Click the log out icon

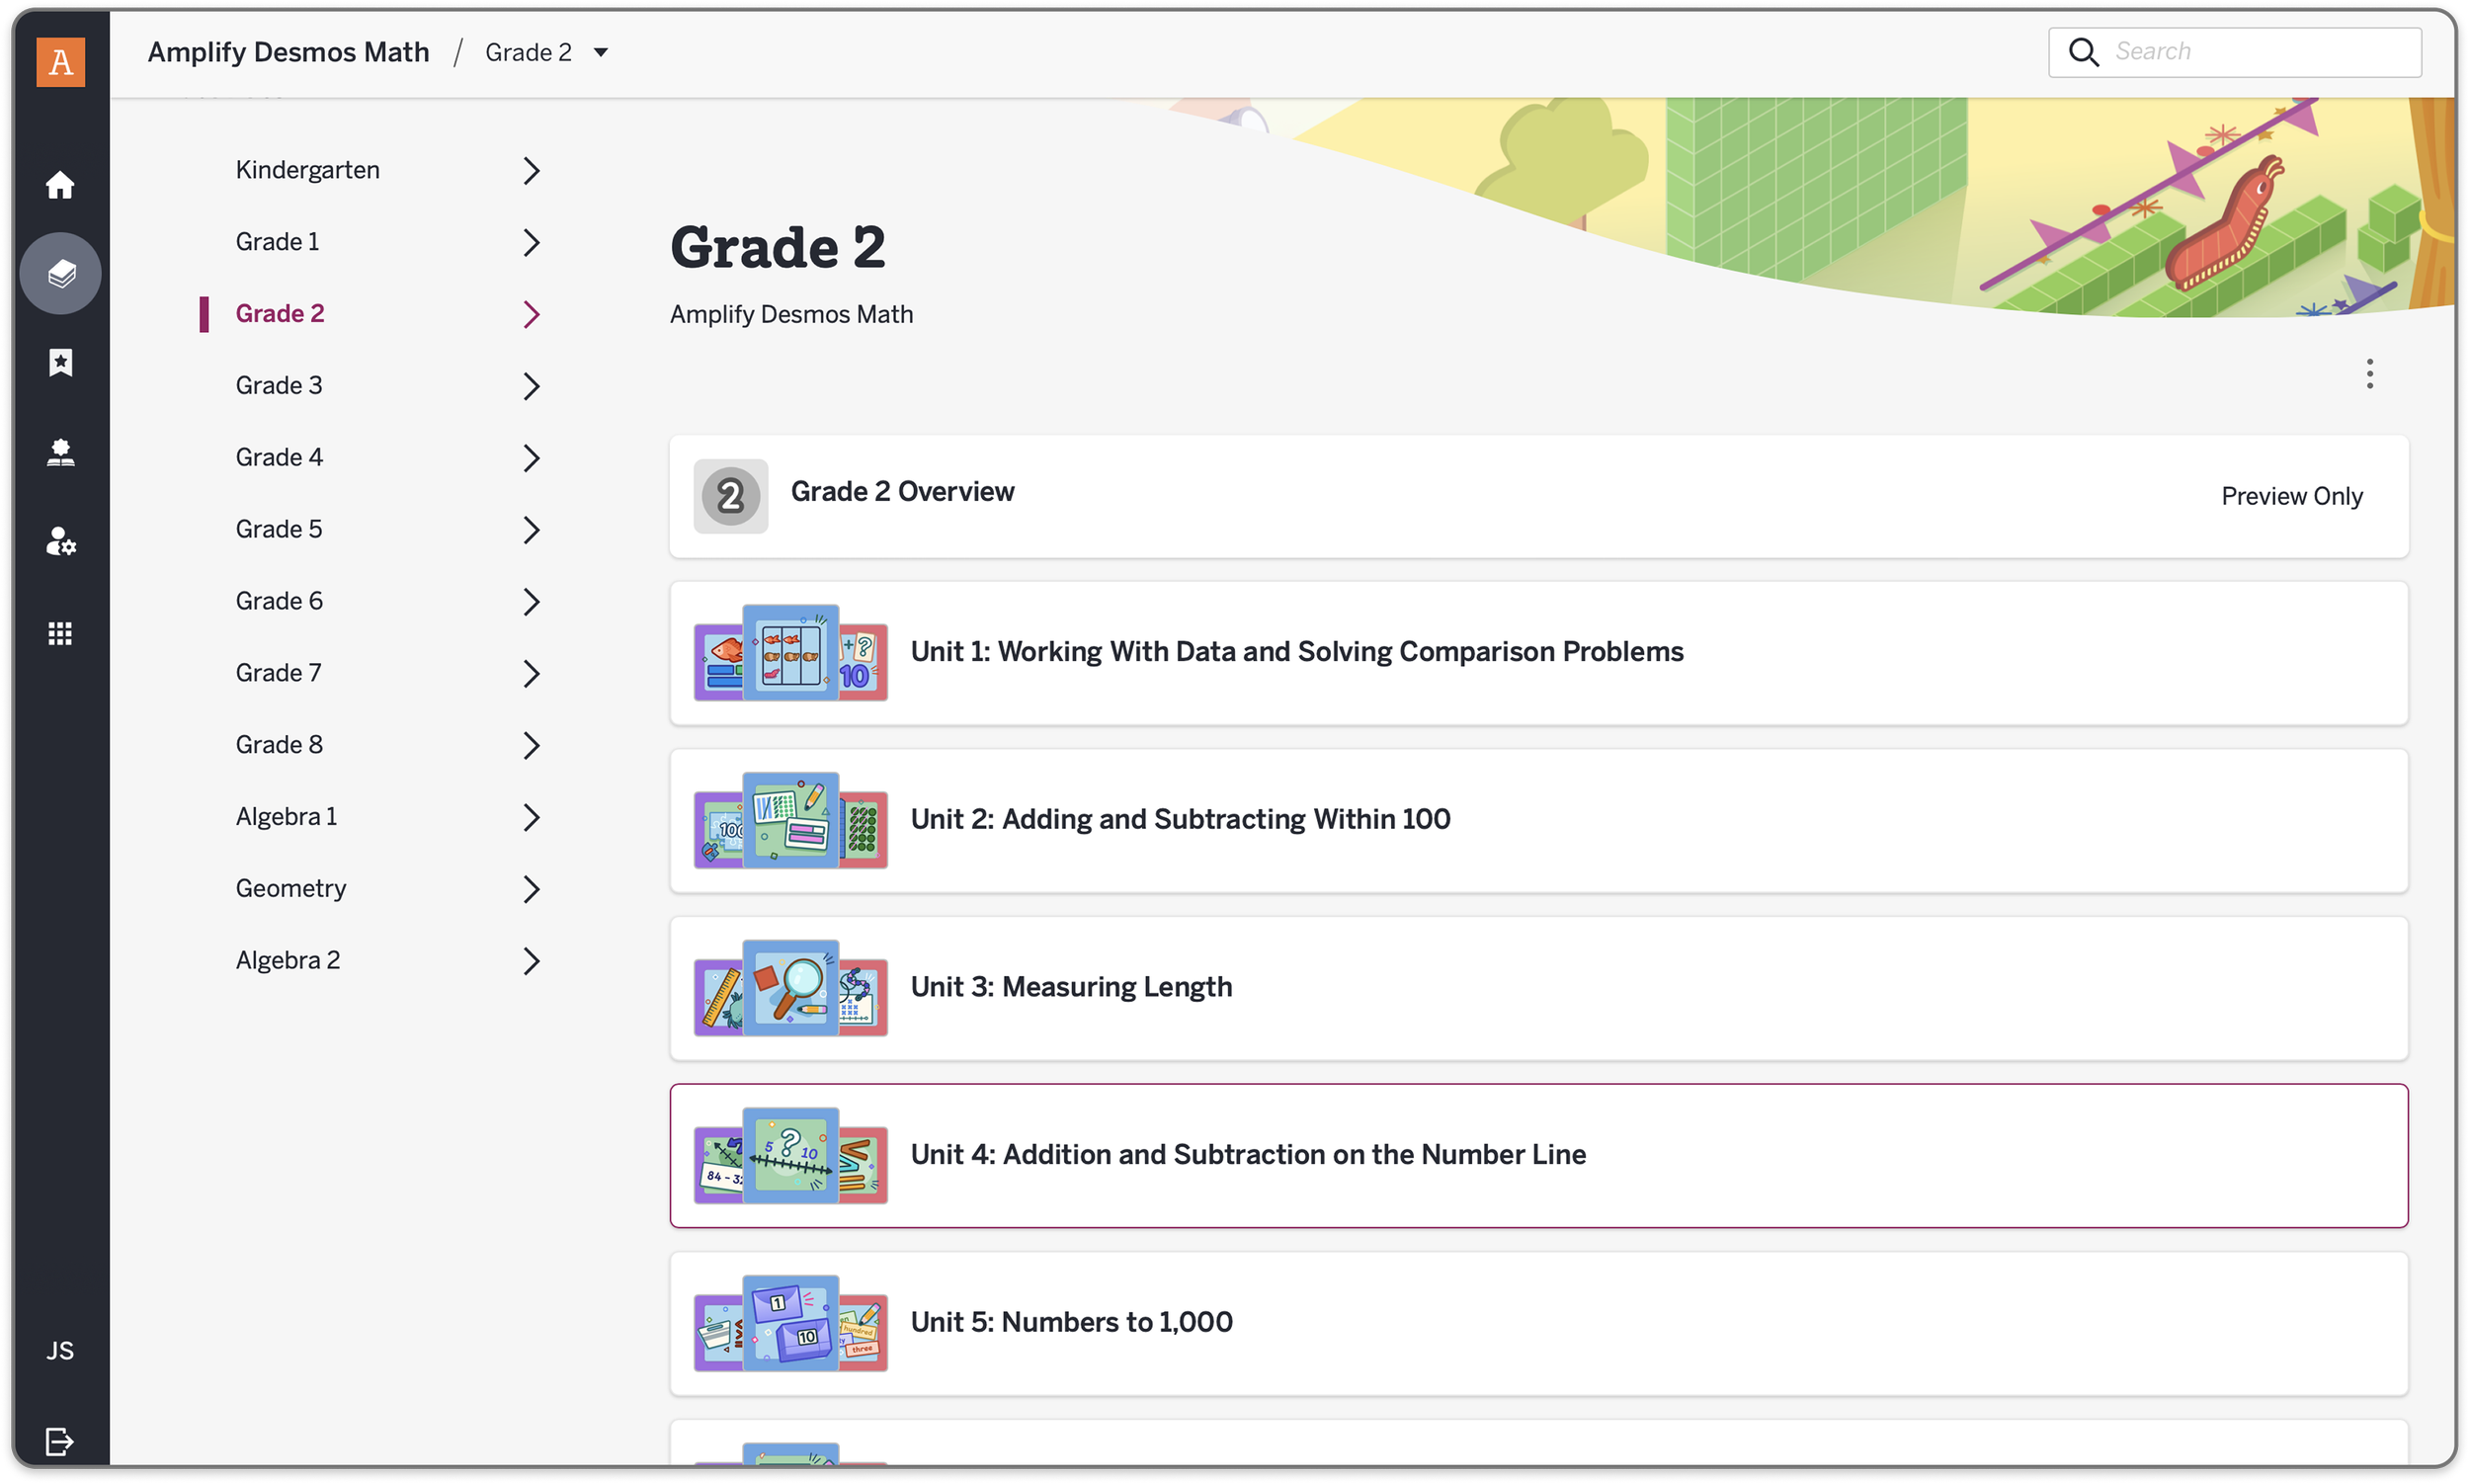click(x=60, y=1441)
